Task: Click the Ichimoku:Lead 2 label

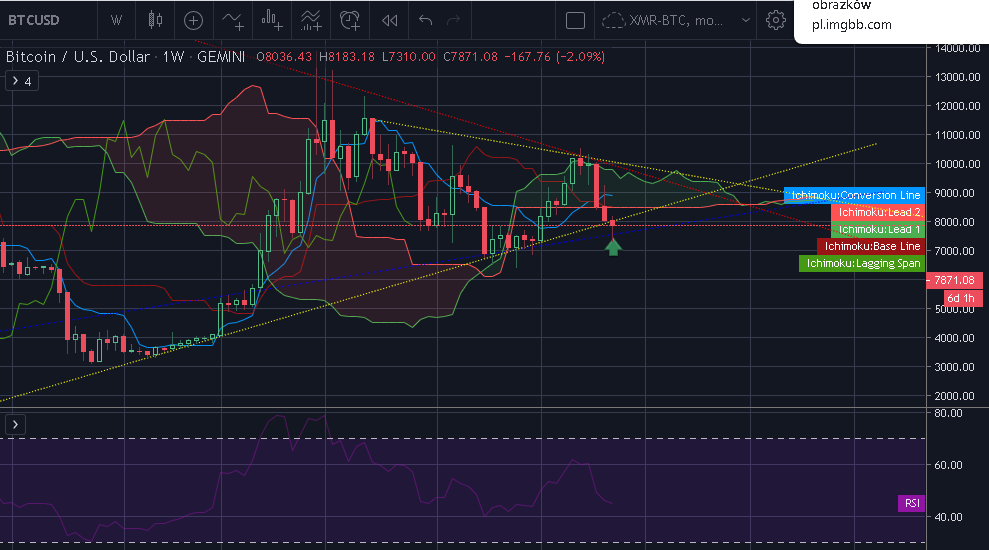Action: [878, 213]
